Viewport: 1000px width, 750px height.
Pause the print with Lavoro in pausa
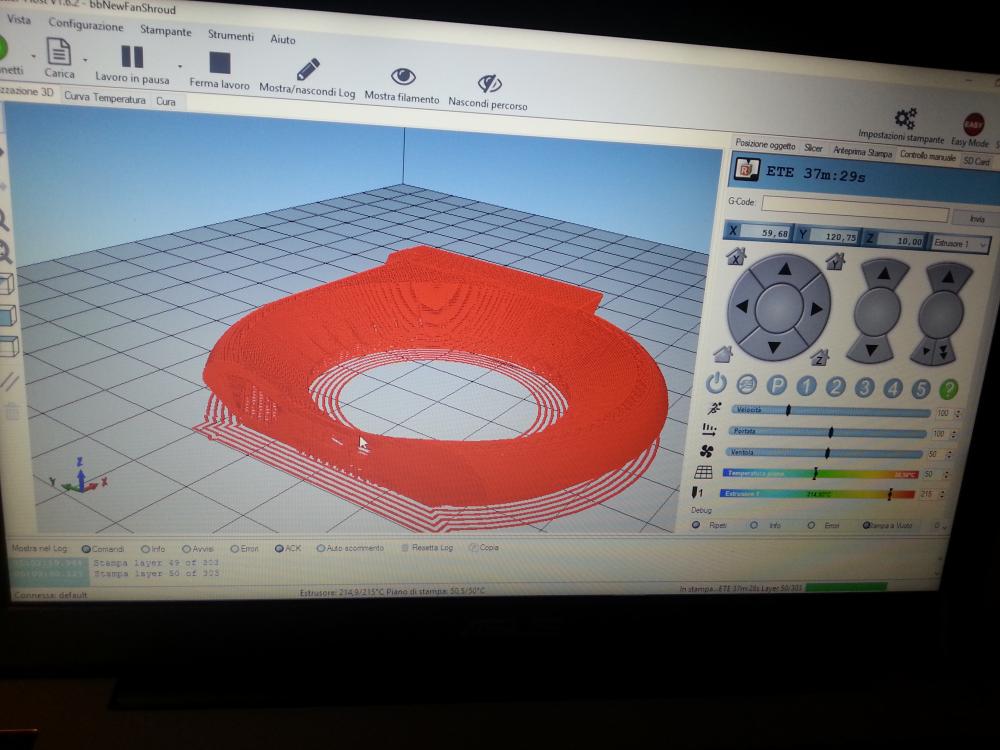pos(132,58)
